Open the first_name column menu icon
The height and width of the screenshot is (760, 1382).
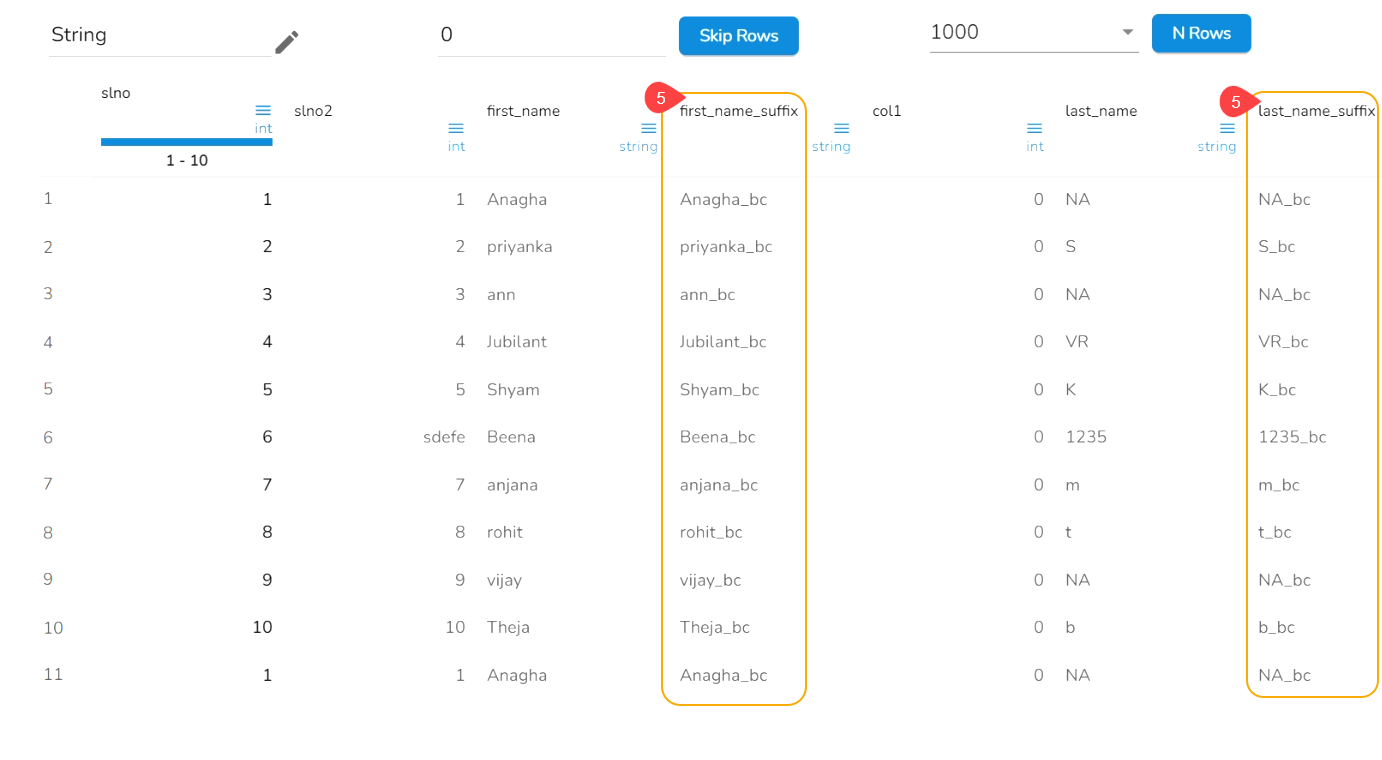[x=649, y=128]
